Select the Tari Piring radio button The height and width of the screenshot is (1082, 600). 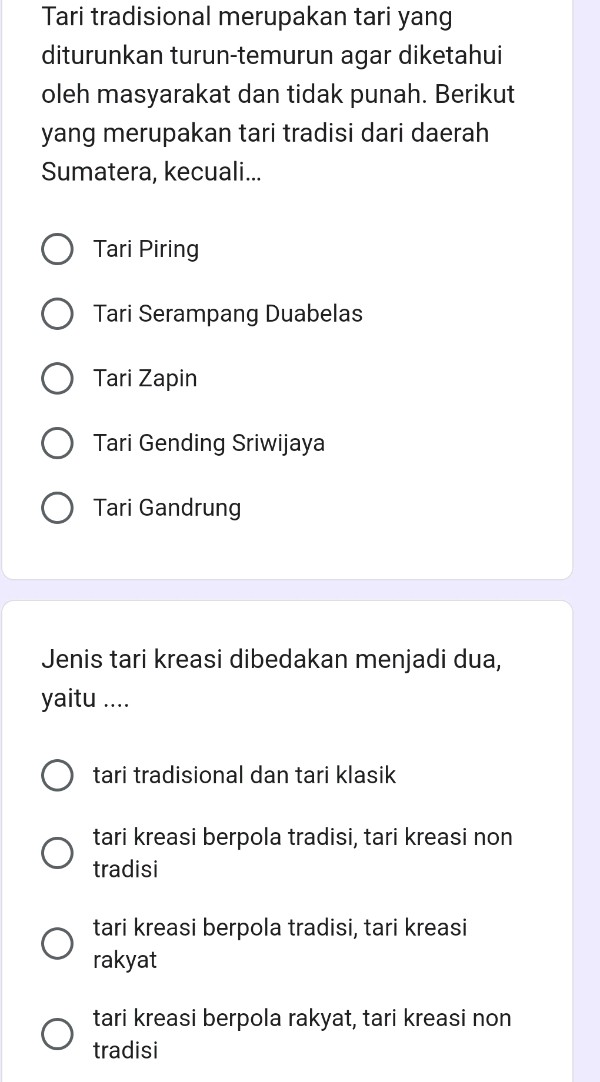pos(57,249)
